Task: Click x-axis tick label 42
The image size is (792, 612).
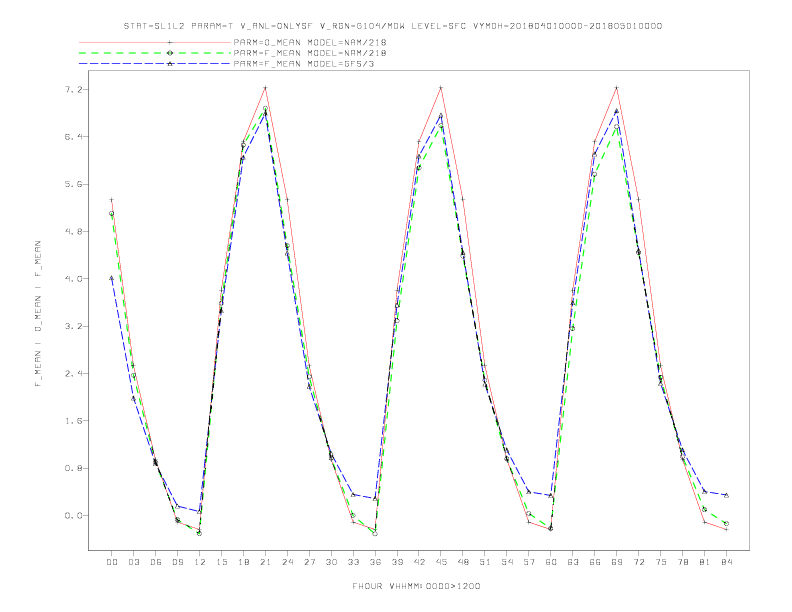Action: coord(419,562)
